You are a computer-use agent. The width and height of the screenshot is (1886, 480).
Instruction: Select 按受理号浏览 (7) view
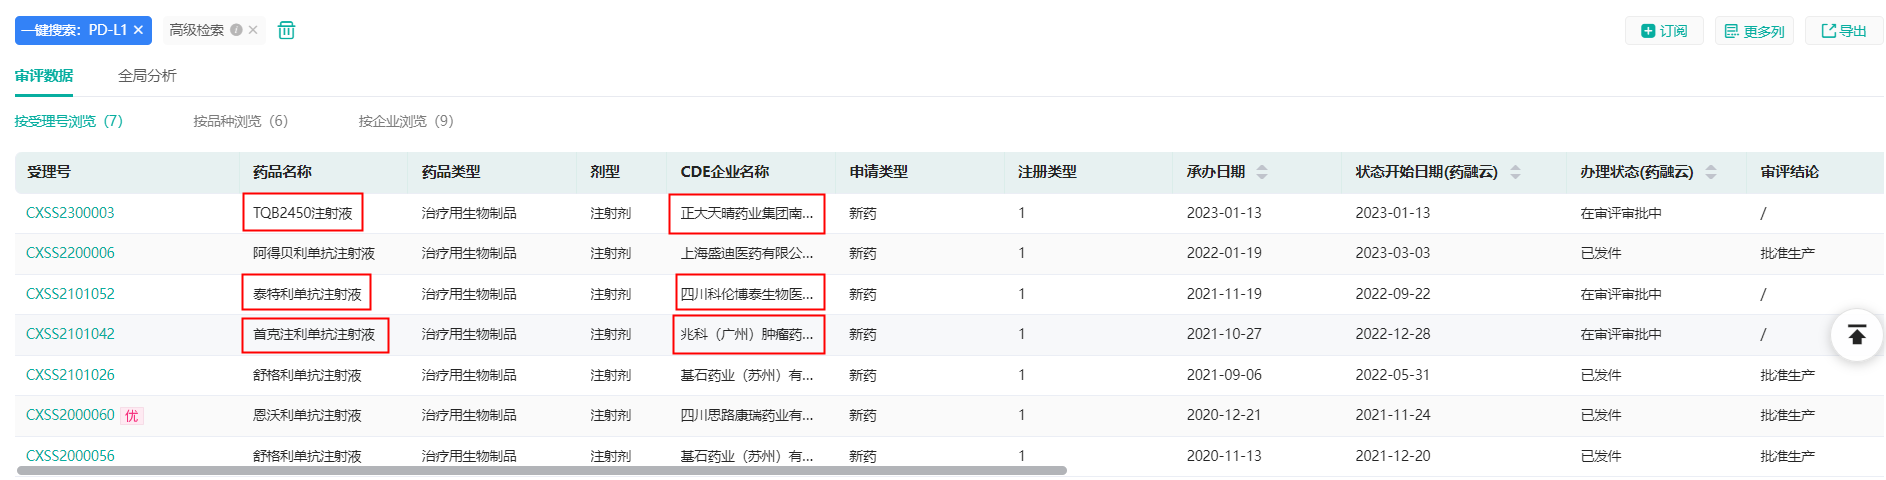pyautogui.click(x=68, y=121)
